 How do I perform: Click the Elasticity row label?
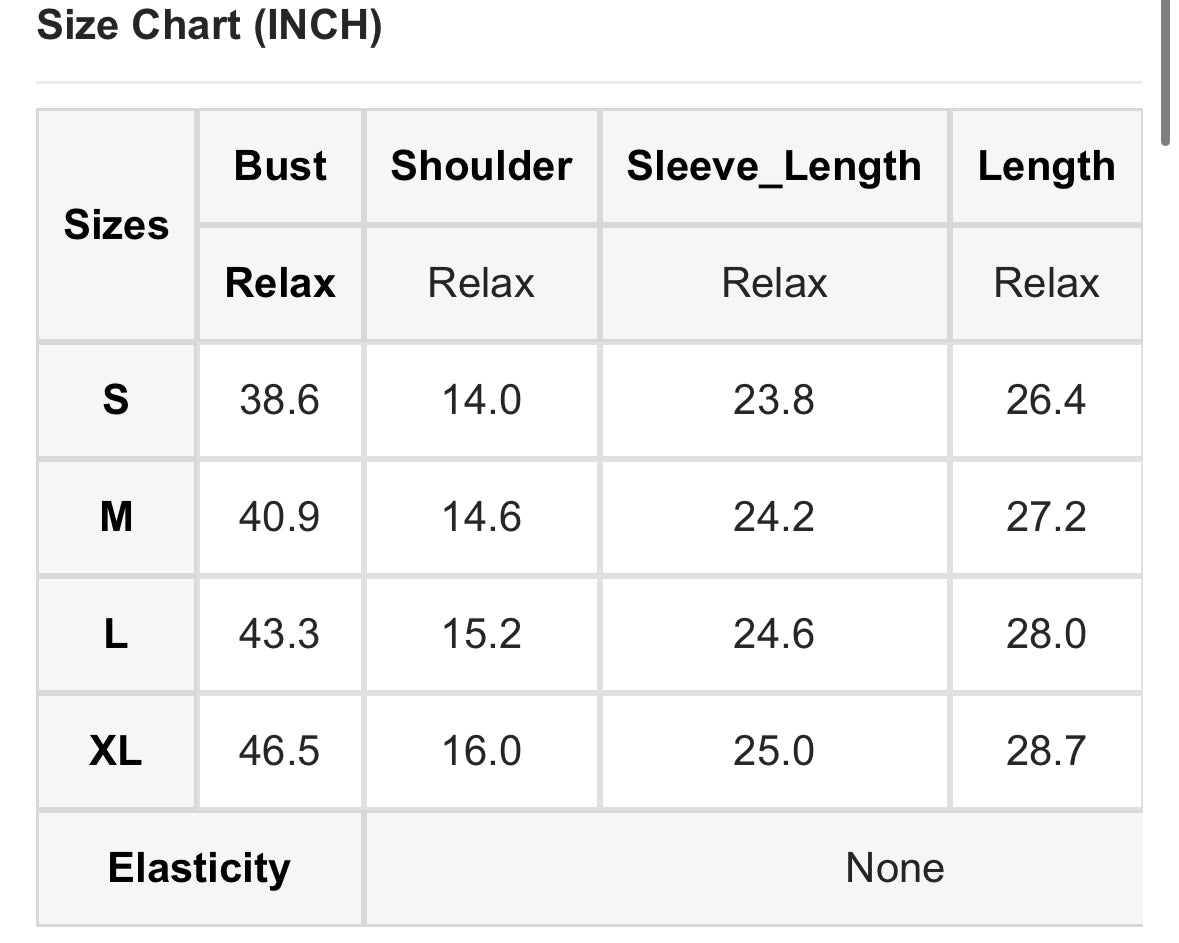click(199, 868)
